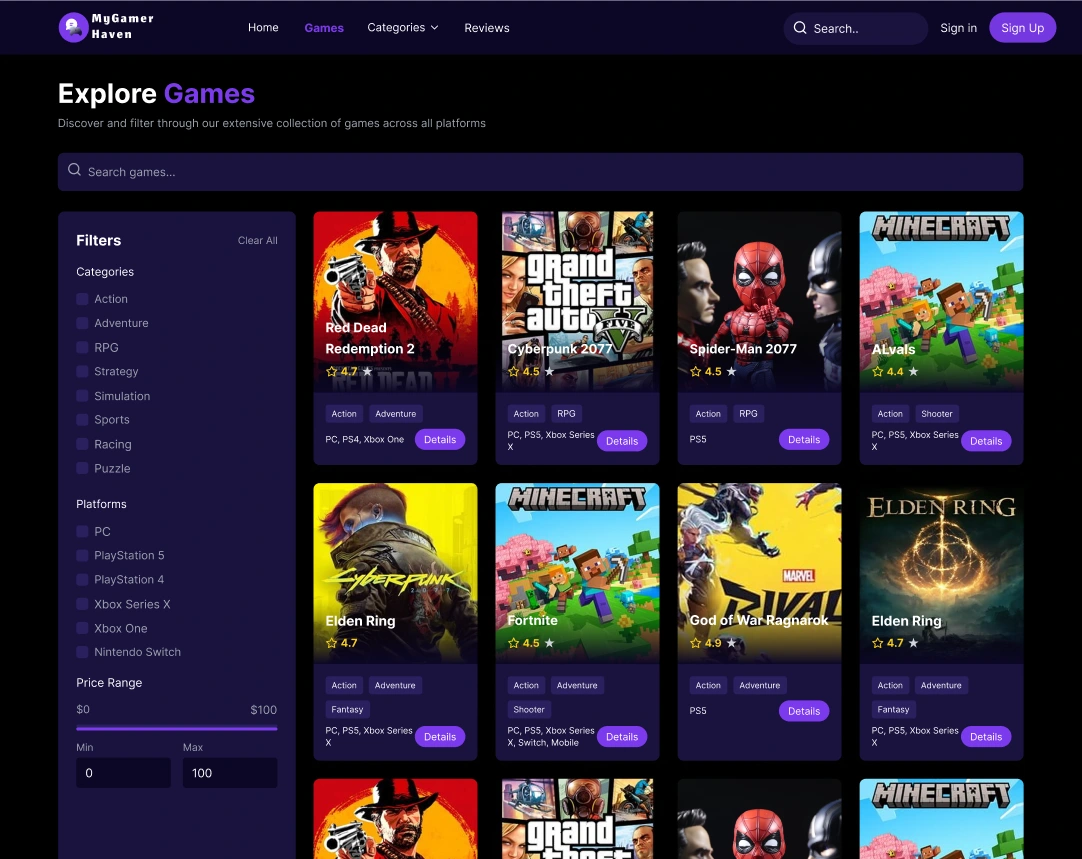Viewport: 1082px width, 859px height.
Task: Click the RPG tag on Spider-Man 2077 card
Action: click(x=748, y=413)
